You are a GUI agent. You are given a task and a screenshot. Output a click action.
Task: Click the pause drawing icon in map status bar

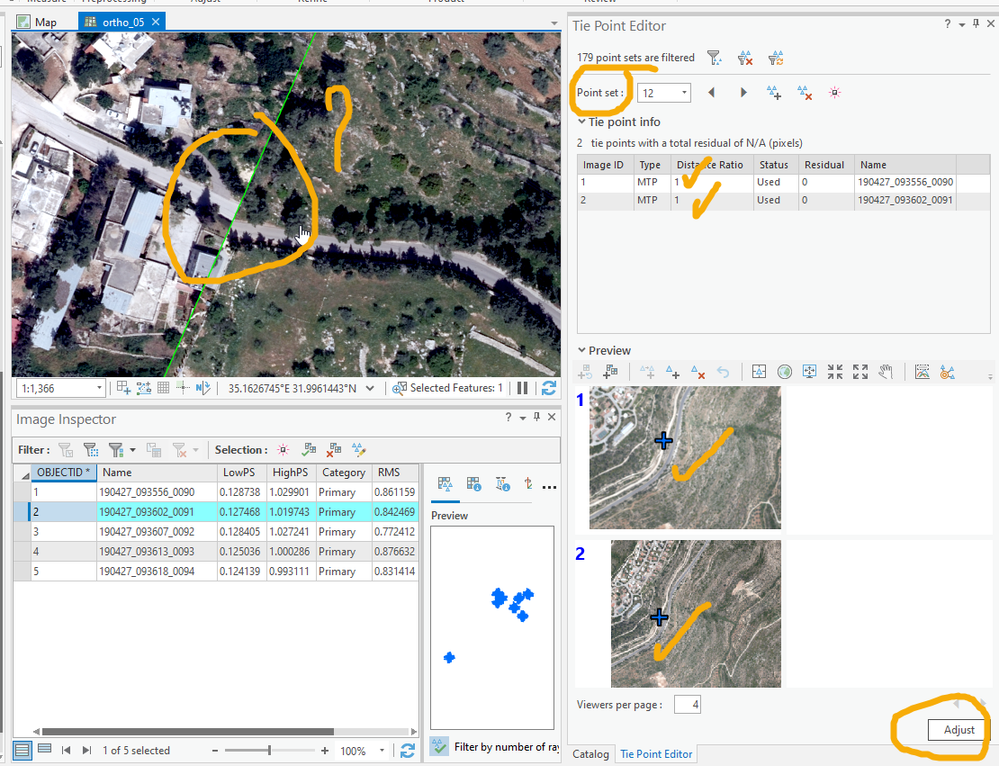pyautogui.click(x=522, y=388)
